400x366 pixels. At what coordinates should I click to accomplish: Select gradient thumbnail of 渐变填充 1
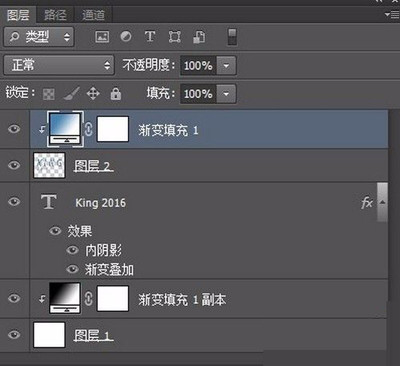65,129
